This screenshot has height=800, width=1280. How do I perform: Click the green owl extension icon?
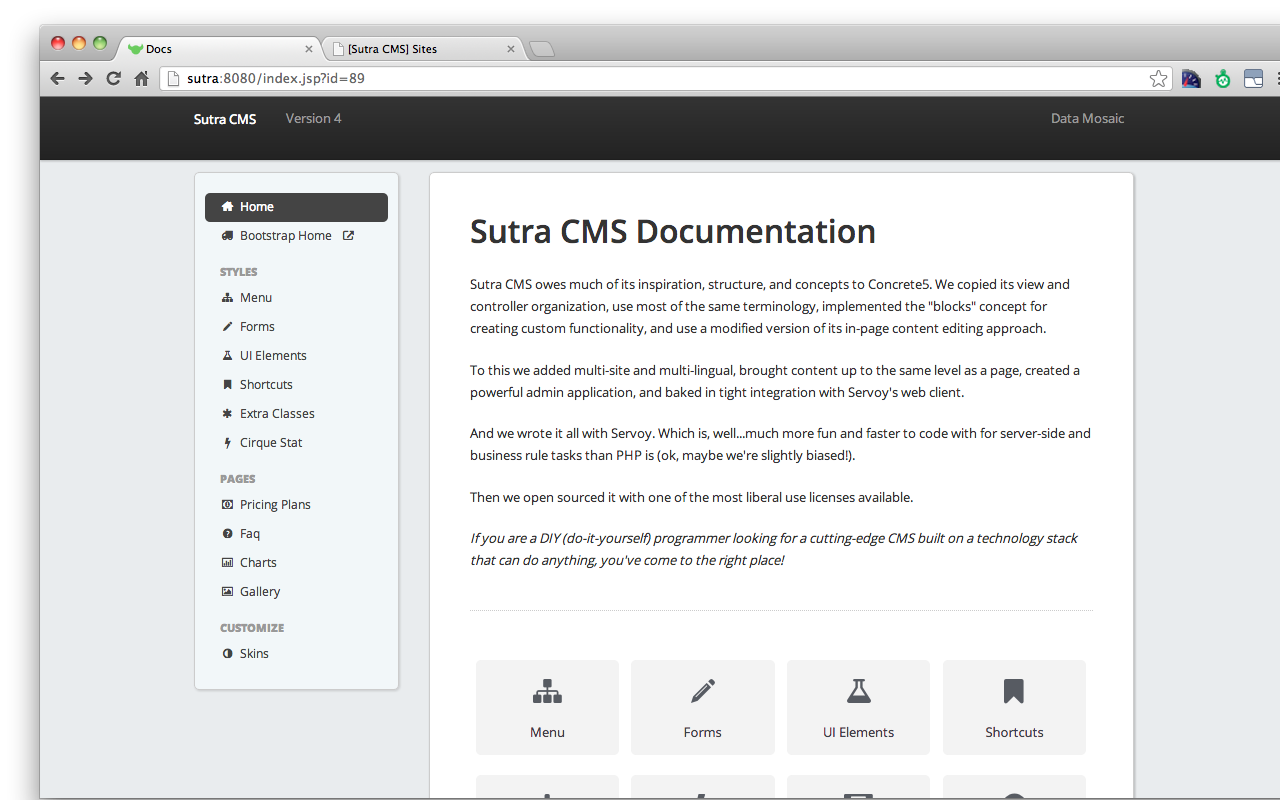(1222, 78)
